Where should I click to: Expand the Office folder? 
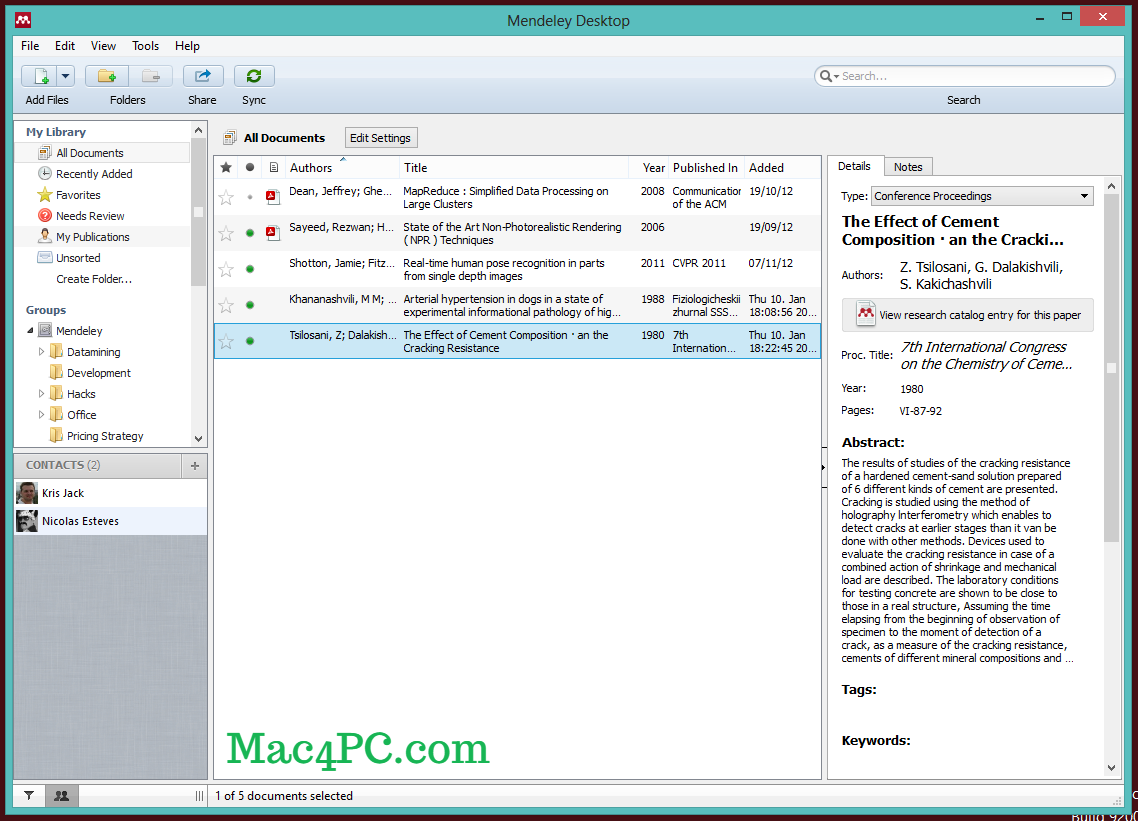click(x=41, y=414)
